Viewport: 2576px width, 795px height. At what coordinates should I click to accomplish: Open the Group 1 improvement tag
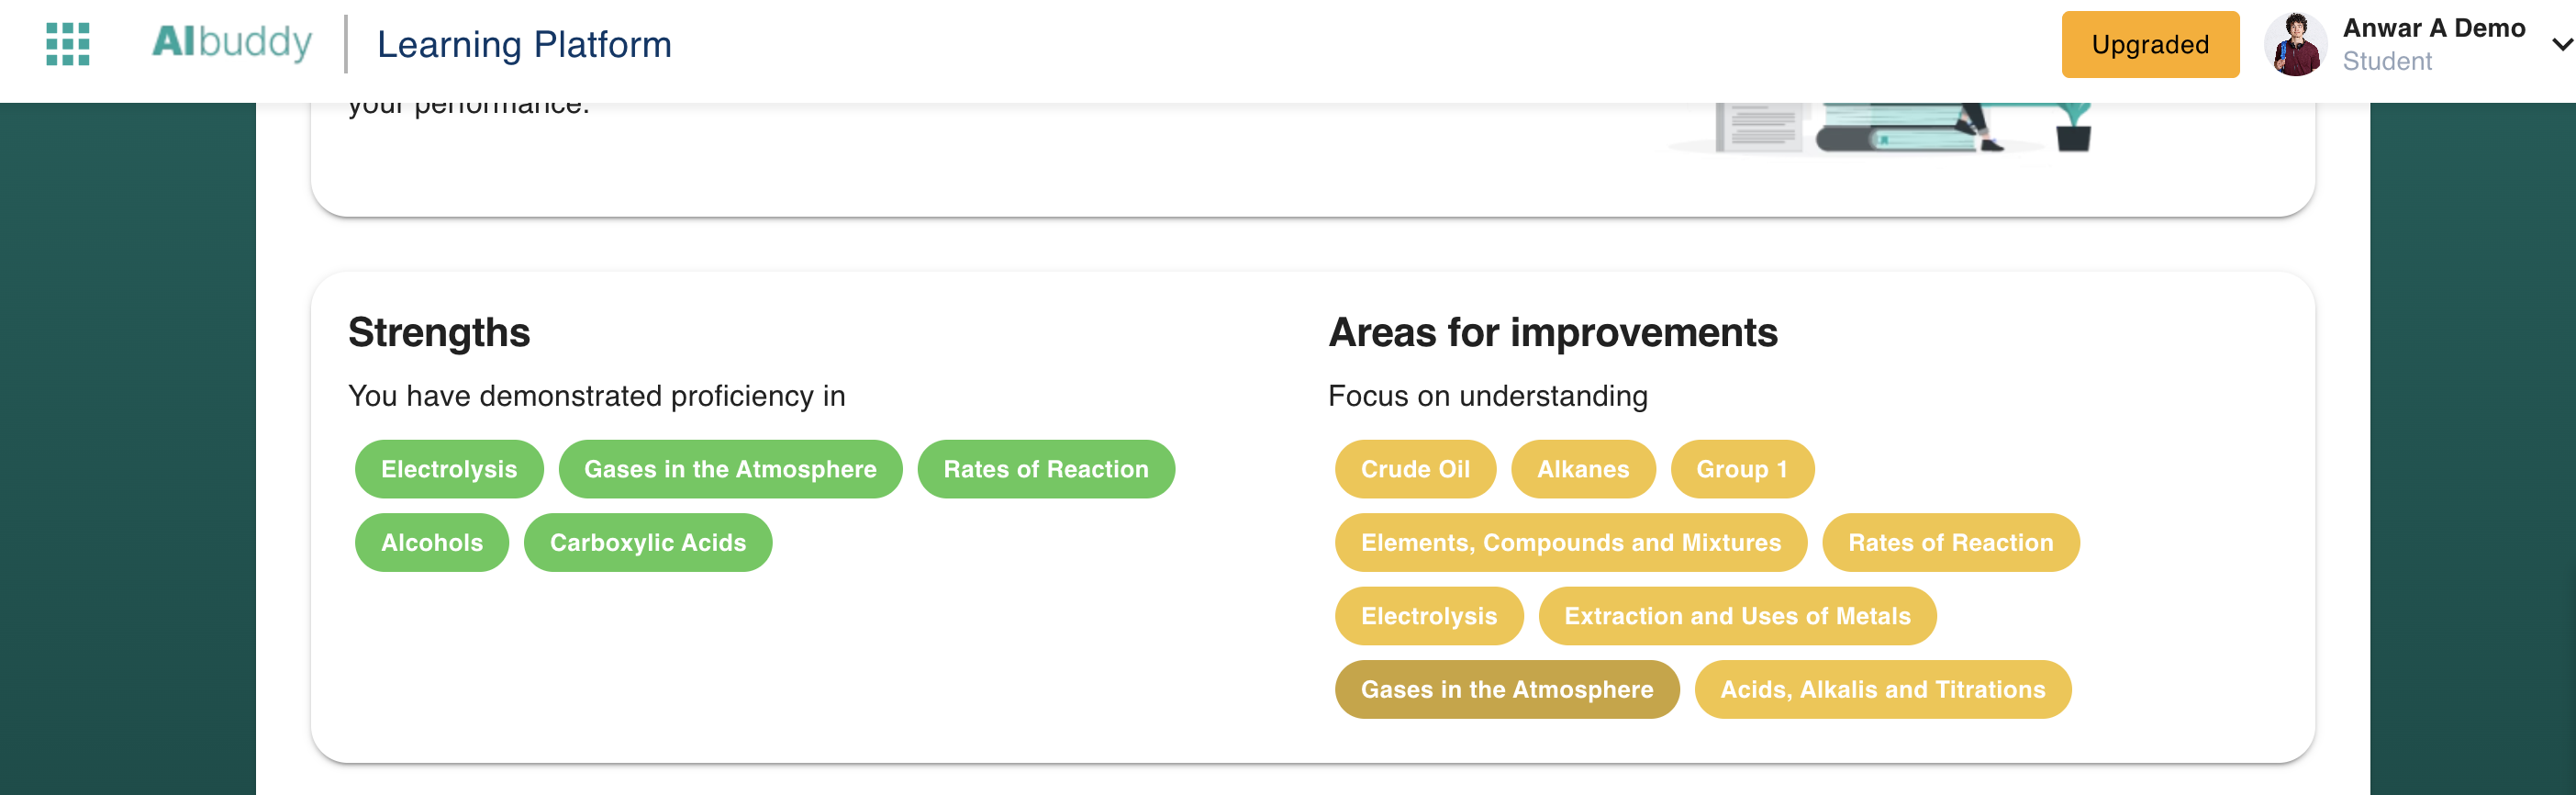(x=1741, y=469)
